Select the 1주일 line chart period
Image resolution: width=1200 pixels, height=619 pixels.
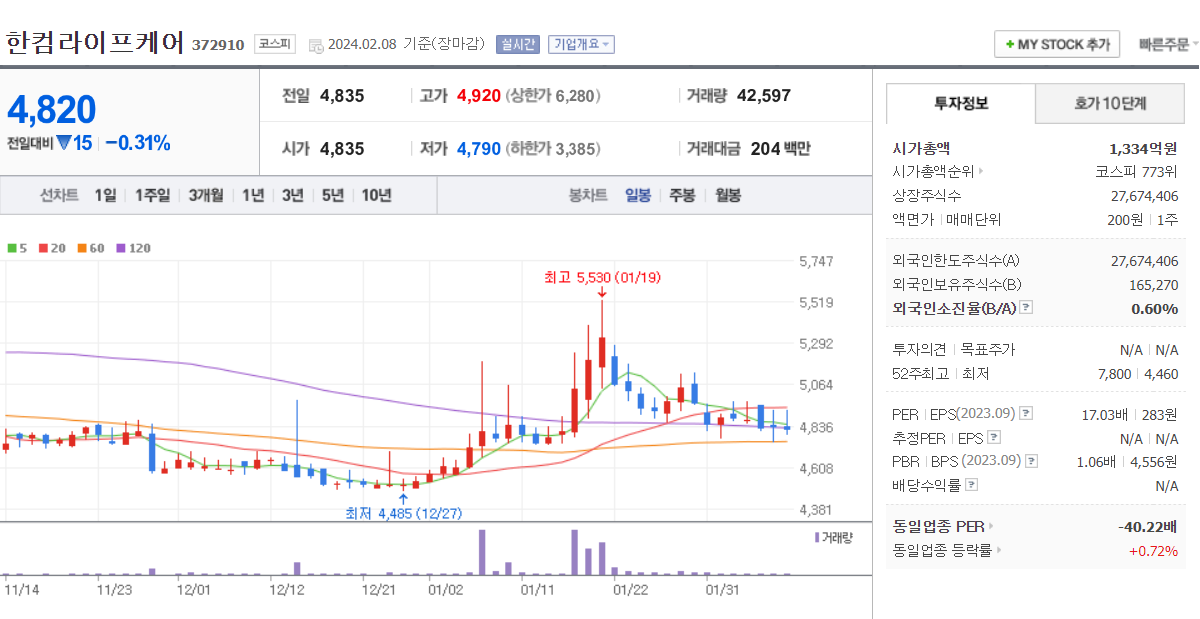[x=152, y=195]
